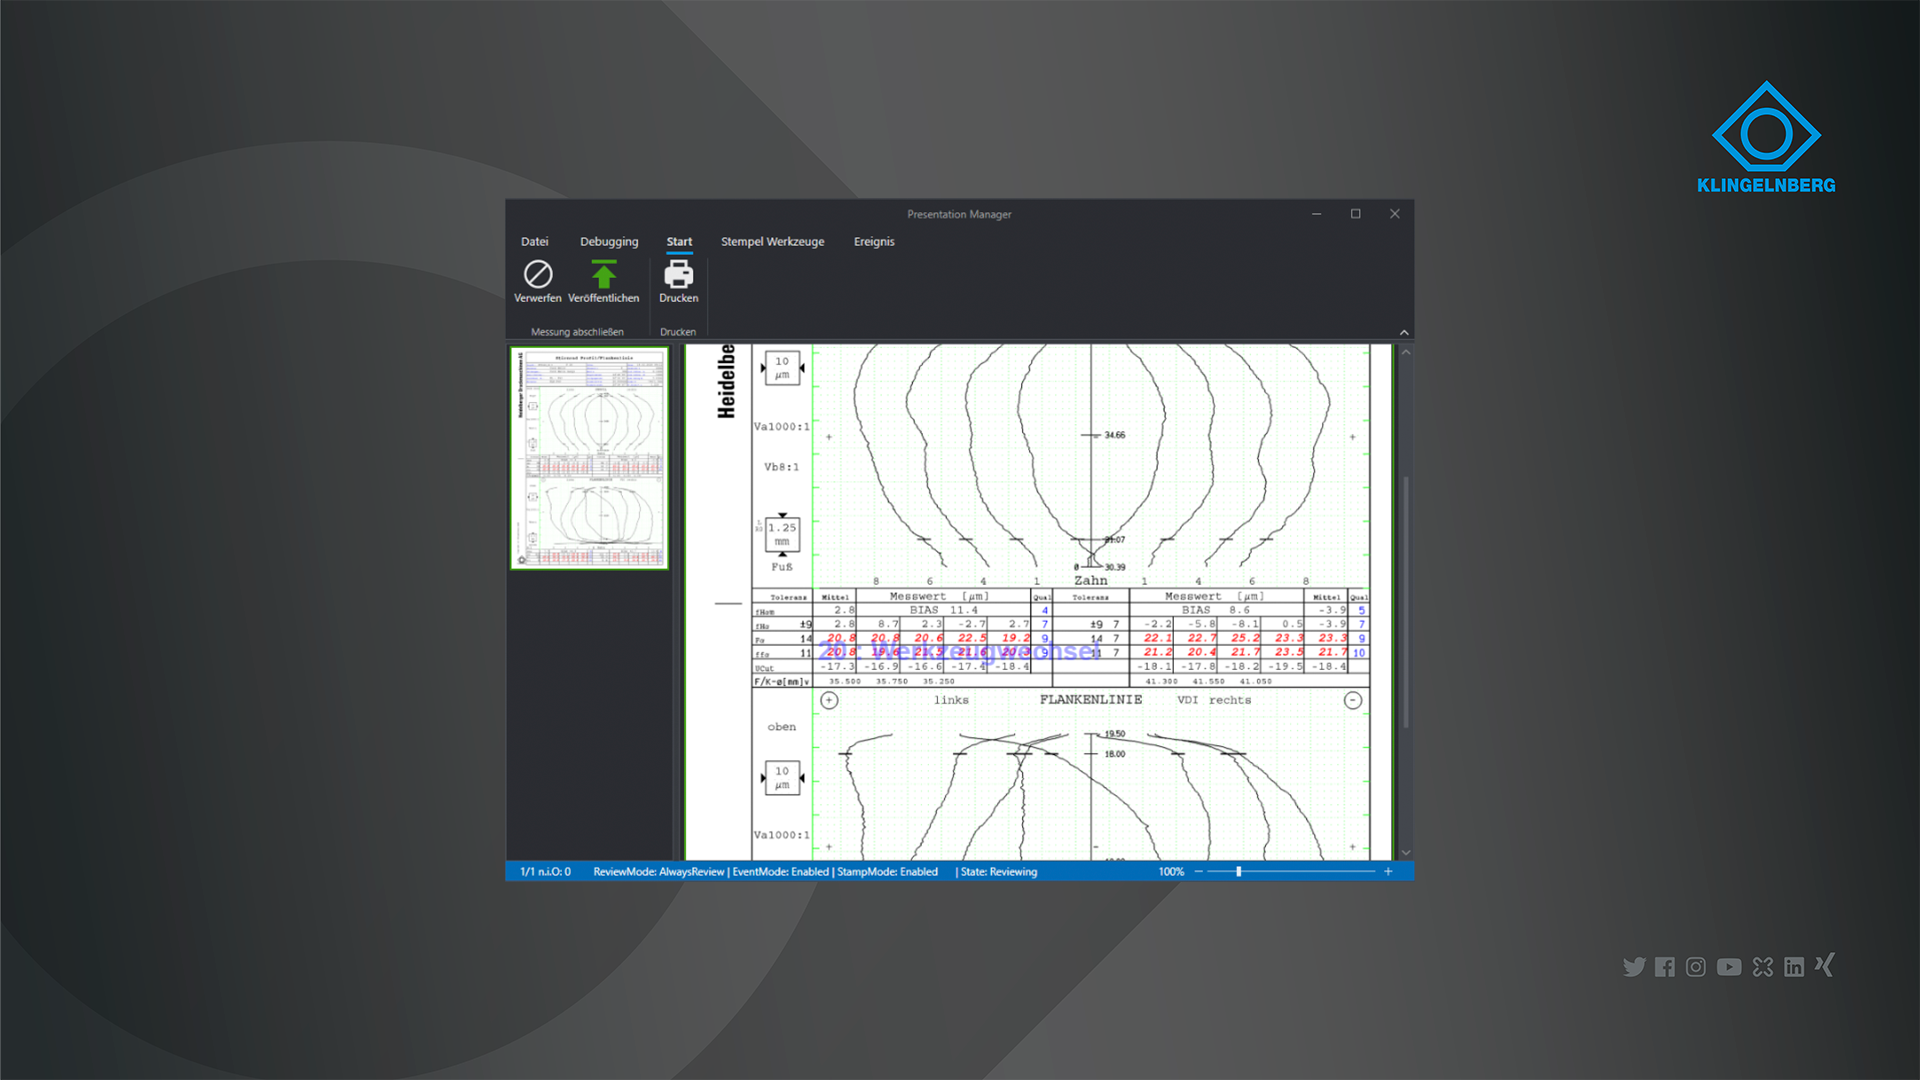Click the 'BIAS 11.4' value in left table
Viewport: 1920px width, 1080px height.
click(x=943, y=610)
